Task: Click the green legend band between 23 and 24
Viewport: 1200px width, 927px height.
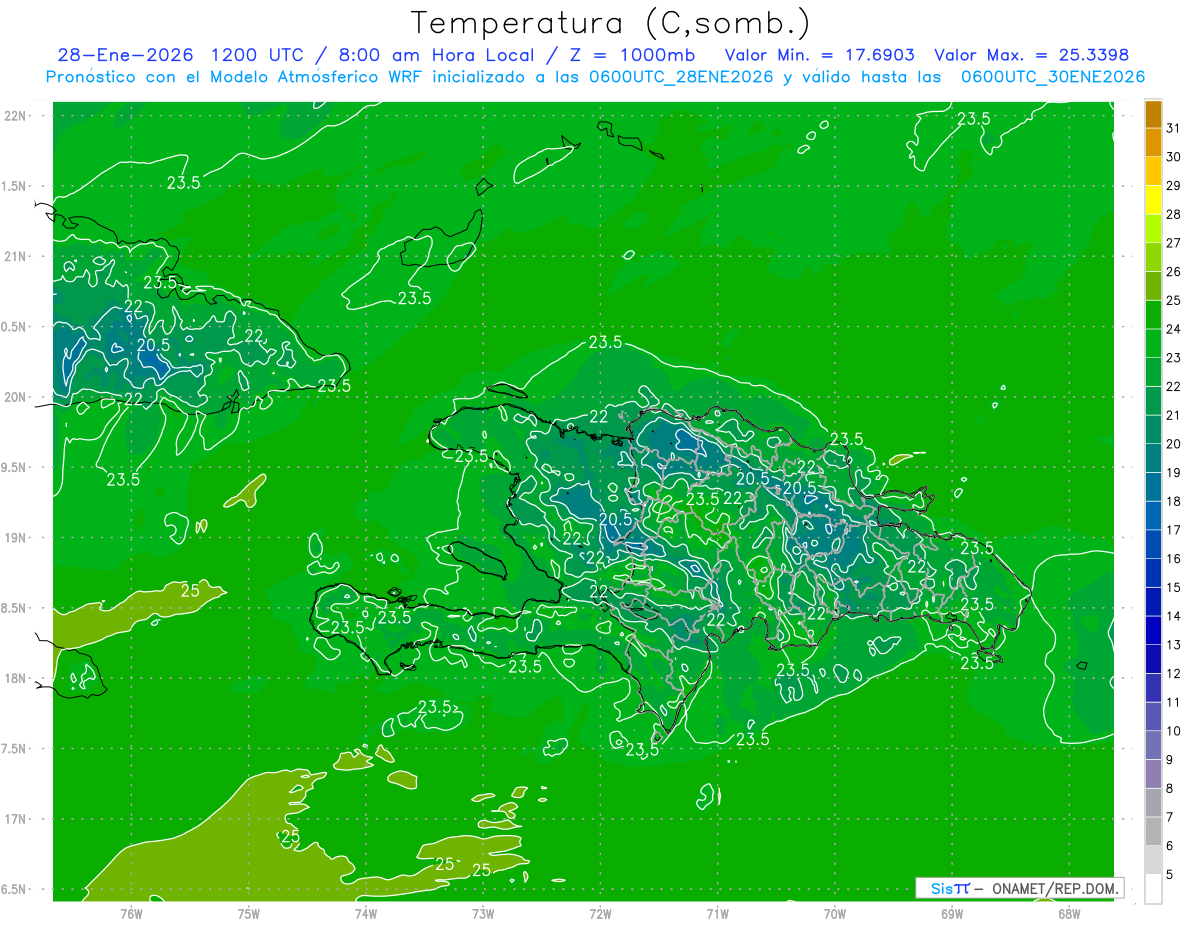Action: tap(1153, 343)
